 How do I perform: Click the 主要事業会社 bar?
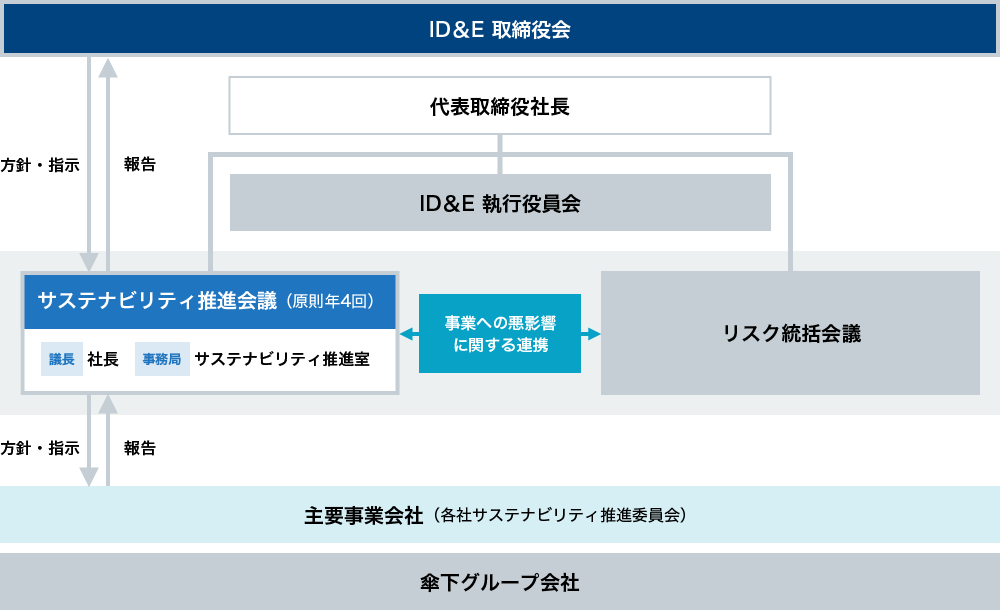tap(500, 514)
